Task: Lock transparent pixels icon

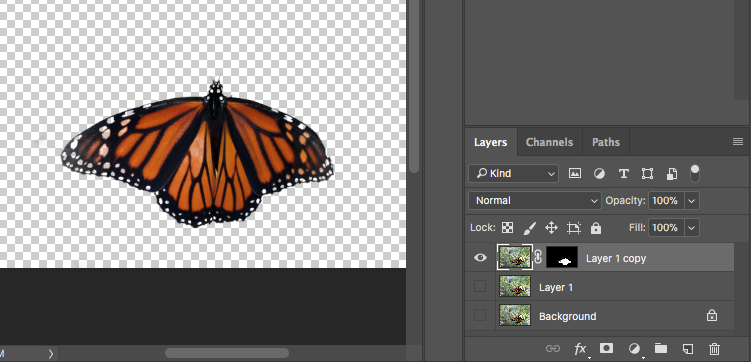Action: coord(507,227)
